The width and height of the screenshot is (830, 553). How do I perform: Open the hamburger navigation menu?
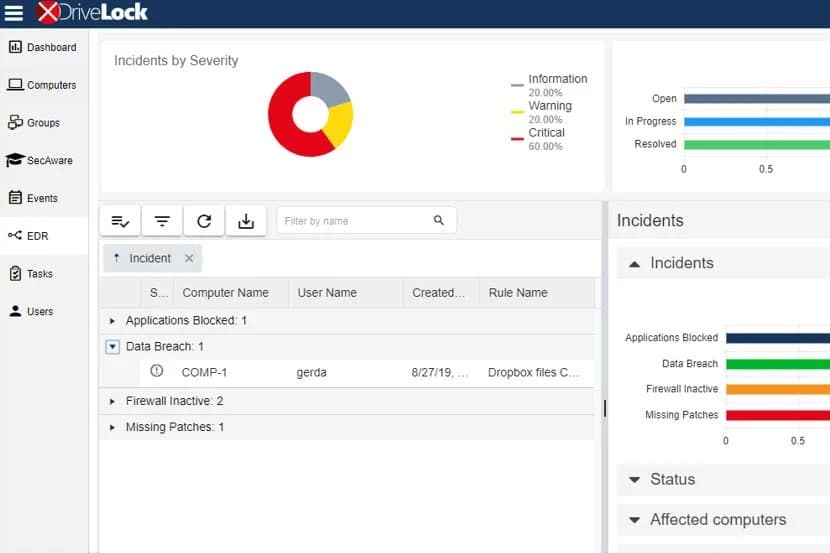(x=13, y=13)
